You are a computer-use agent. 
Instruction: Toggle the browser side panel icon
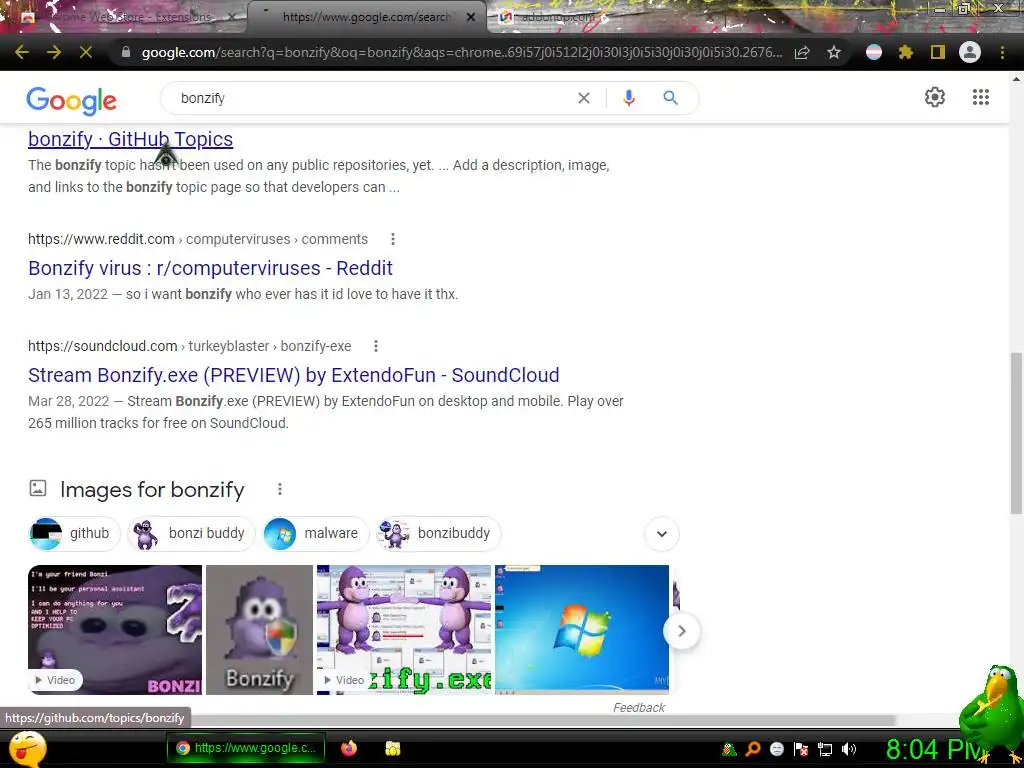point(938,52)
